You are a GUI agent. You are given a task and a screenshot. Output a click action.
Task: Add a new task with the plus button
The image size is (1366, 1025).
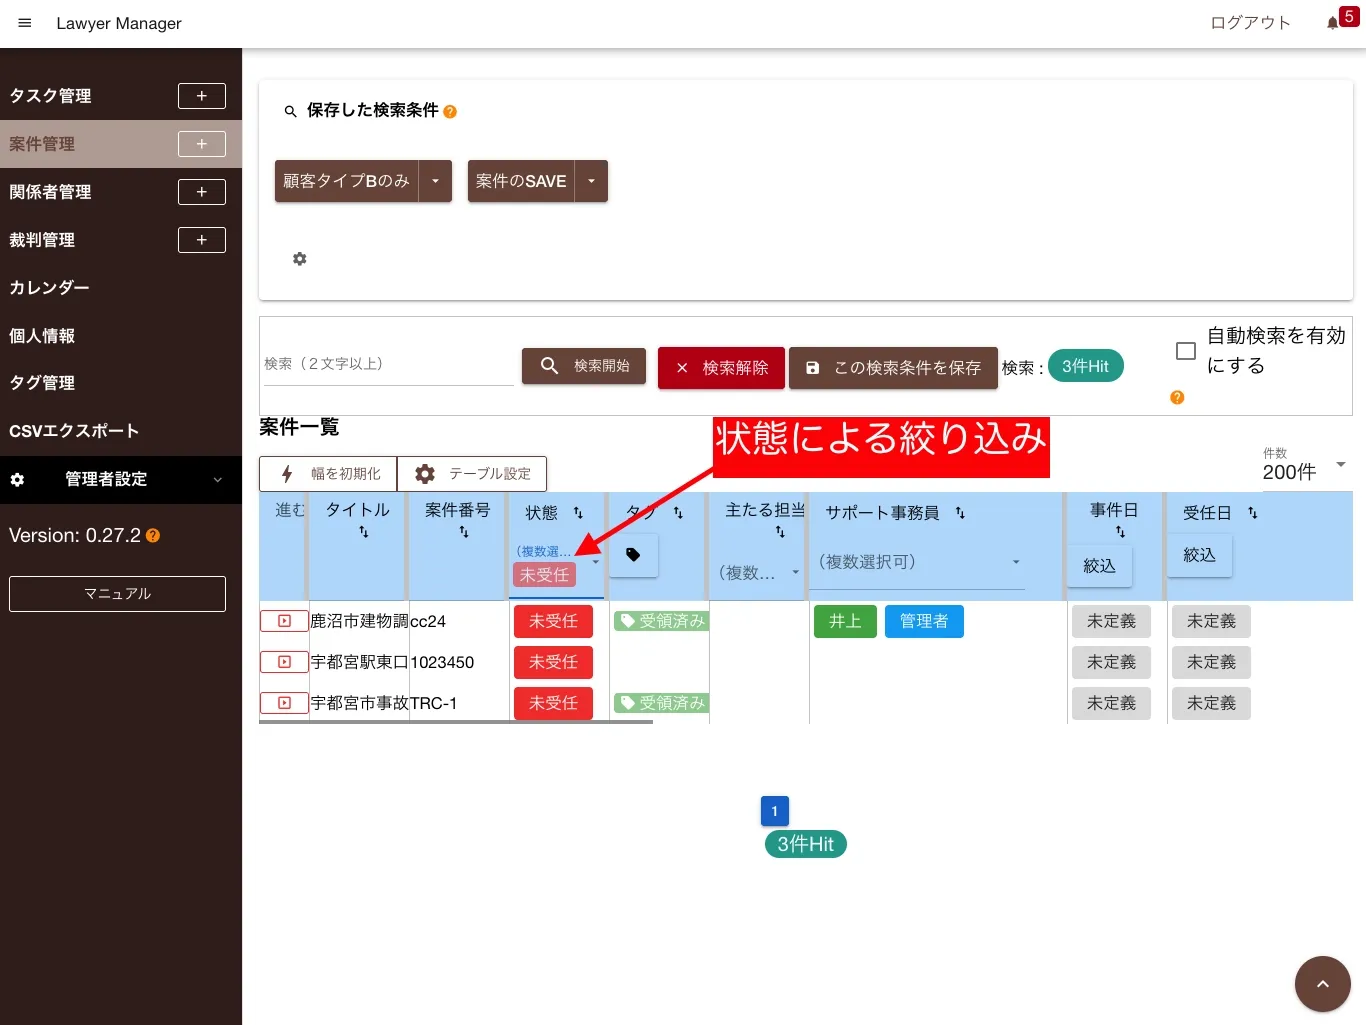coord(202,96)
